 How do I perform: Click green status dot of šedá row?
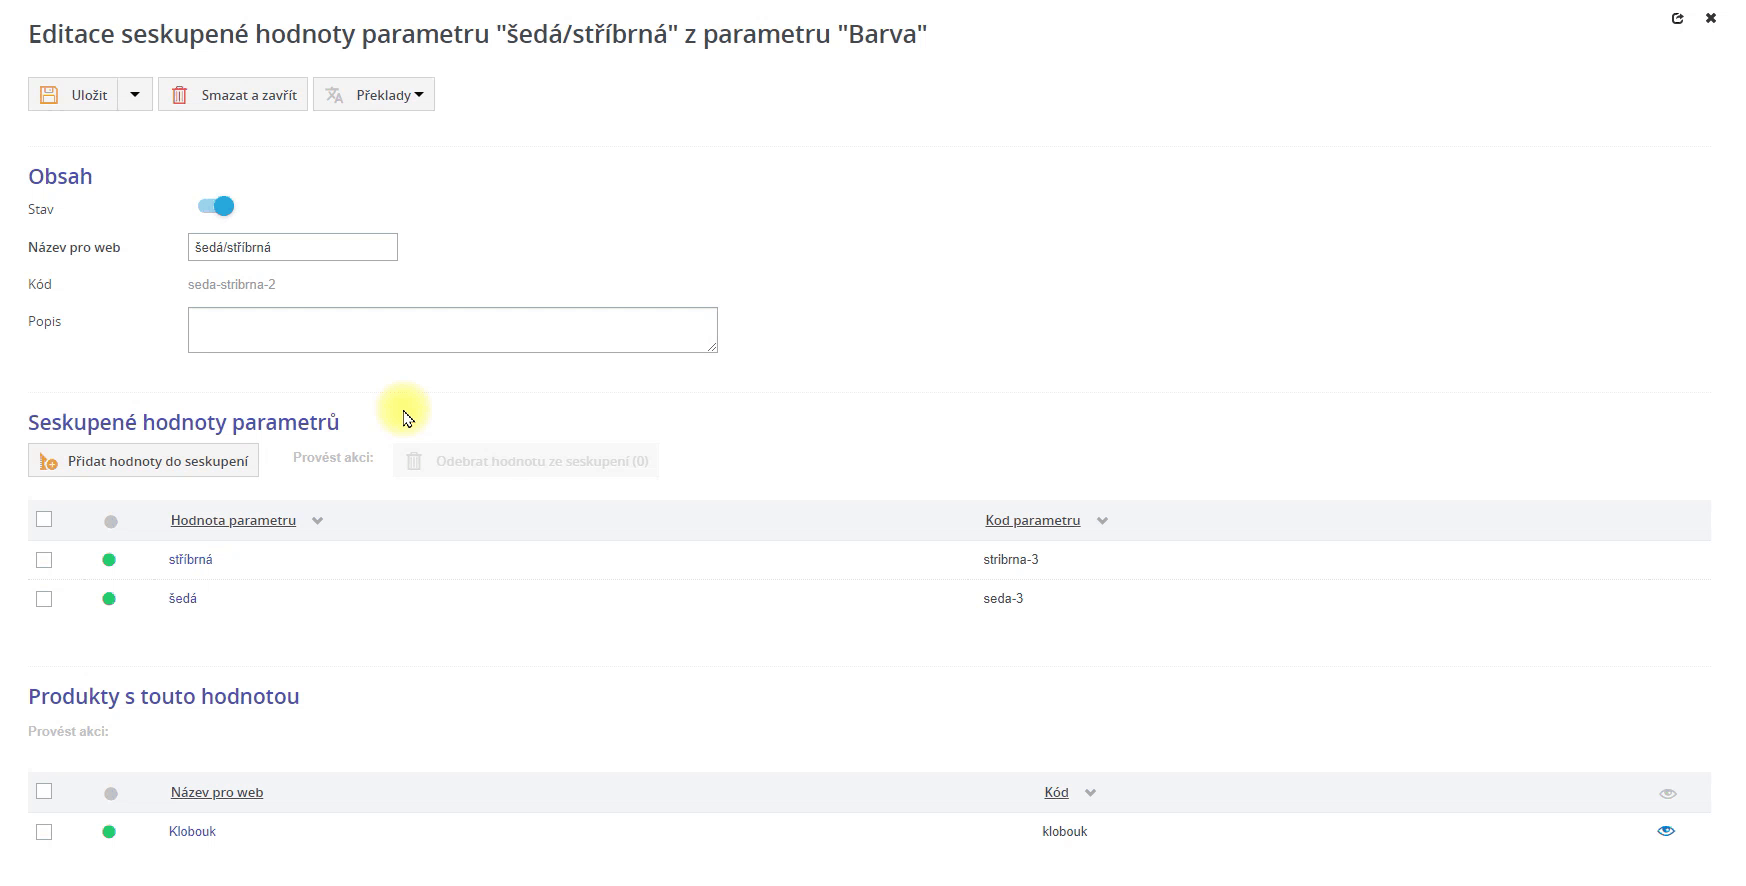tap(109, 599)
